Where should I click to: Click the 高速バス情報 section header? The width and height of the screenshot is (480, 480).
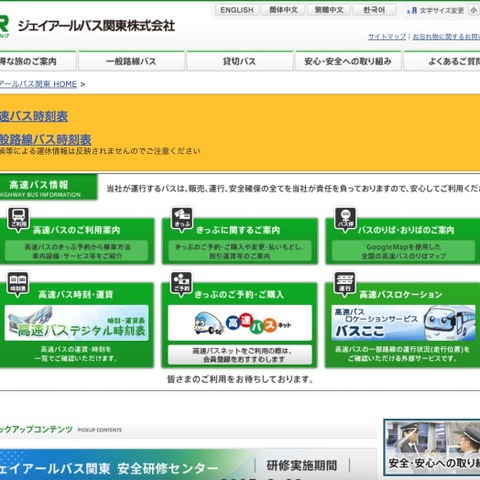[49, 187]
